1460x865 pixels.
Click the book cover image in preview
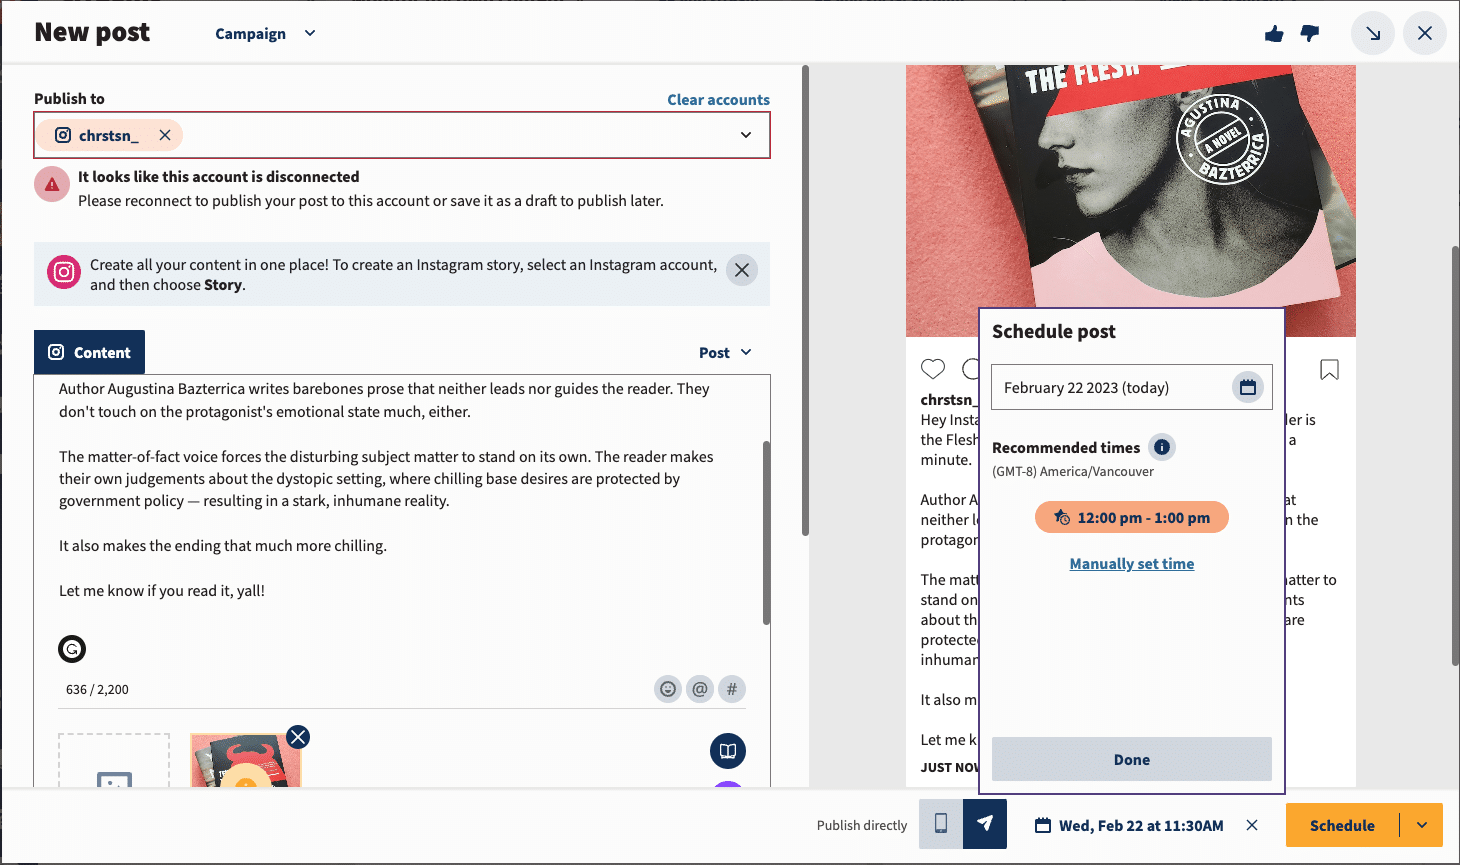[x=1130, y=201]
